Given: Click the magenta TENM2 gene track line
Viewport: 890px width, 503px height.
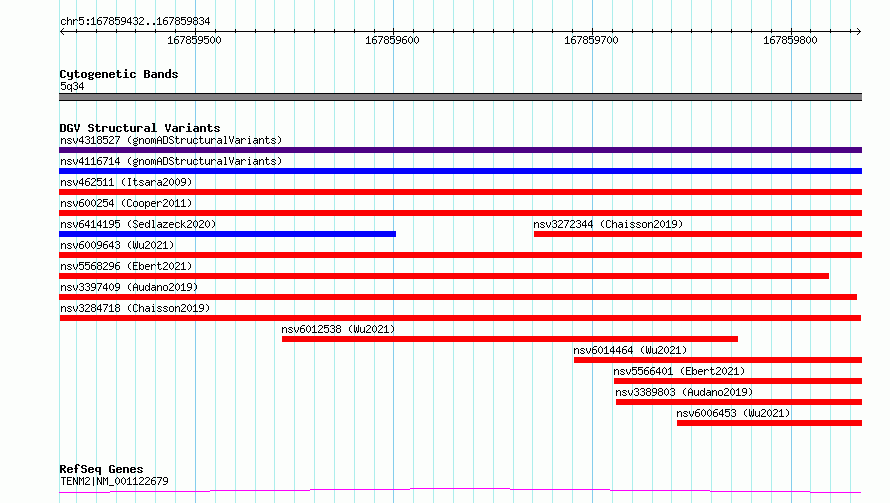Looking at the screenshot, I should click(460, 490).
